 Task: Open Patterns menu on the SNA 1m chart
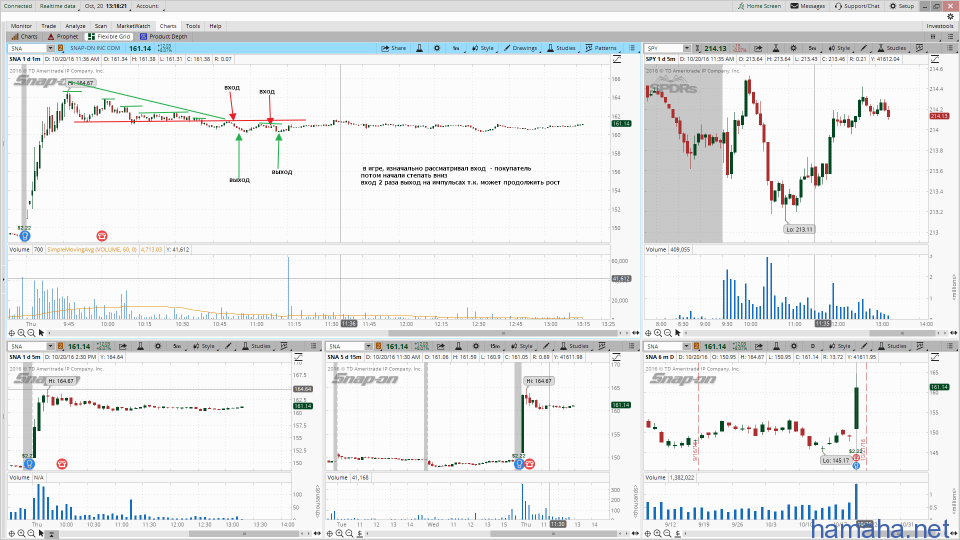[x=601, y=48]
